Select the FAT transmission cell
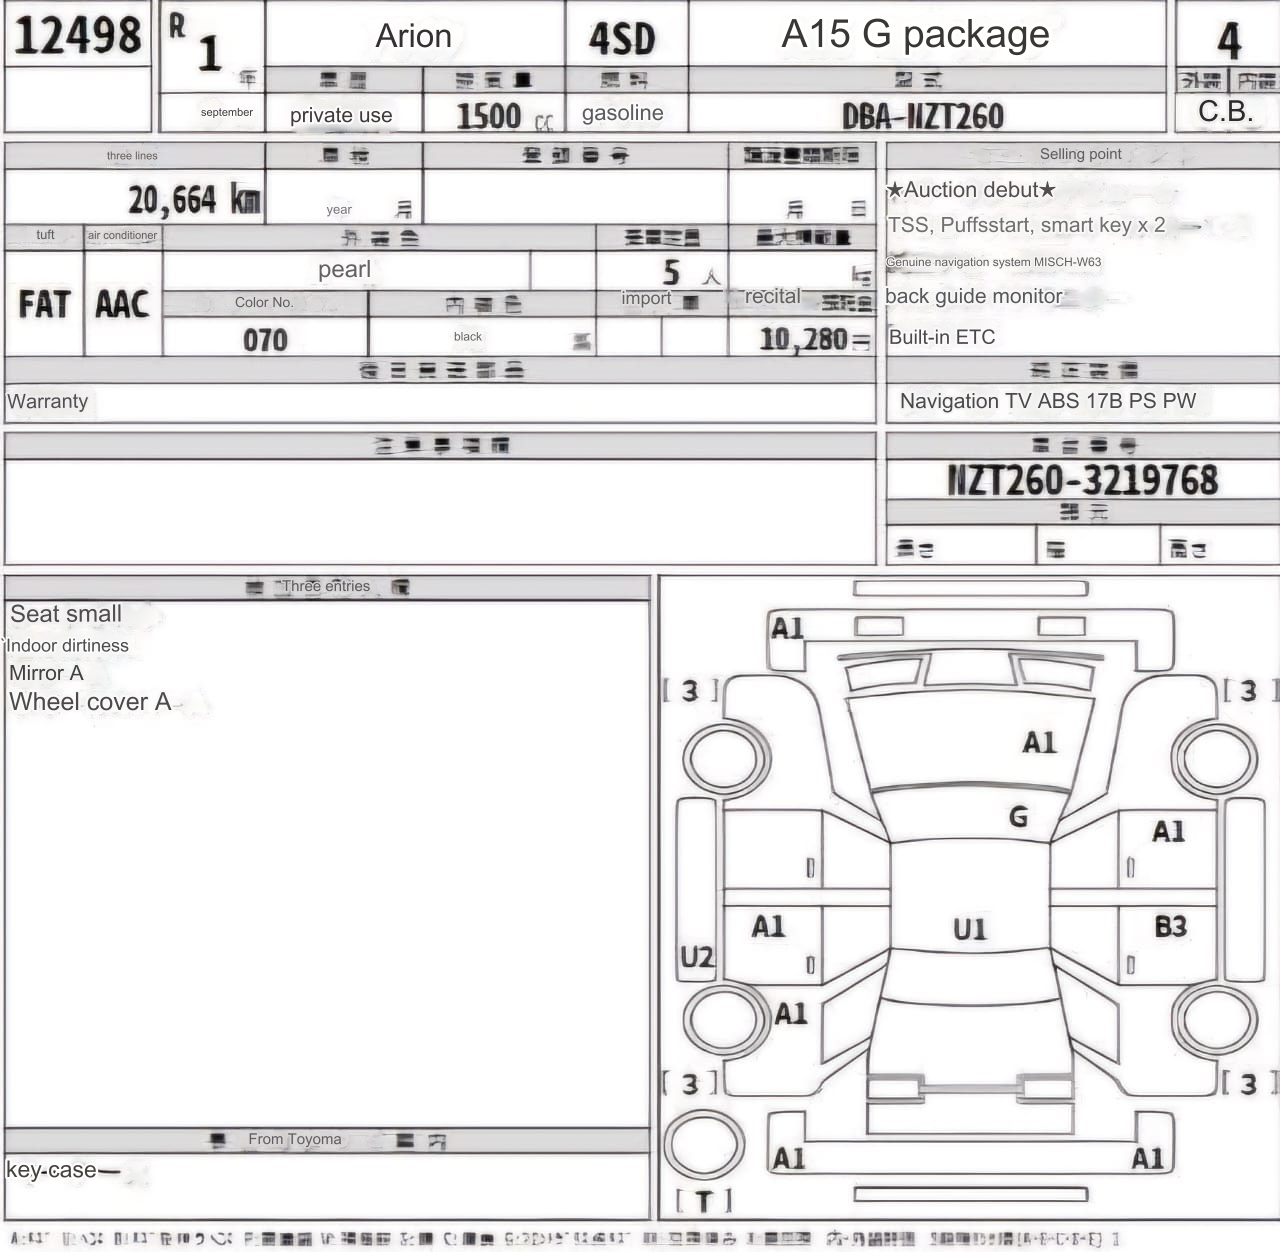 point(44,304)
